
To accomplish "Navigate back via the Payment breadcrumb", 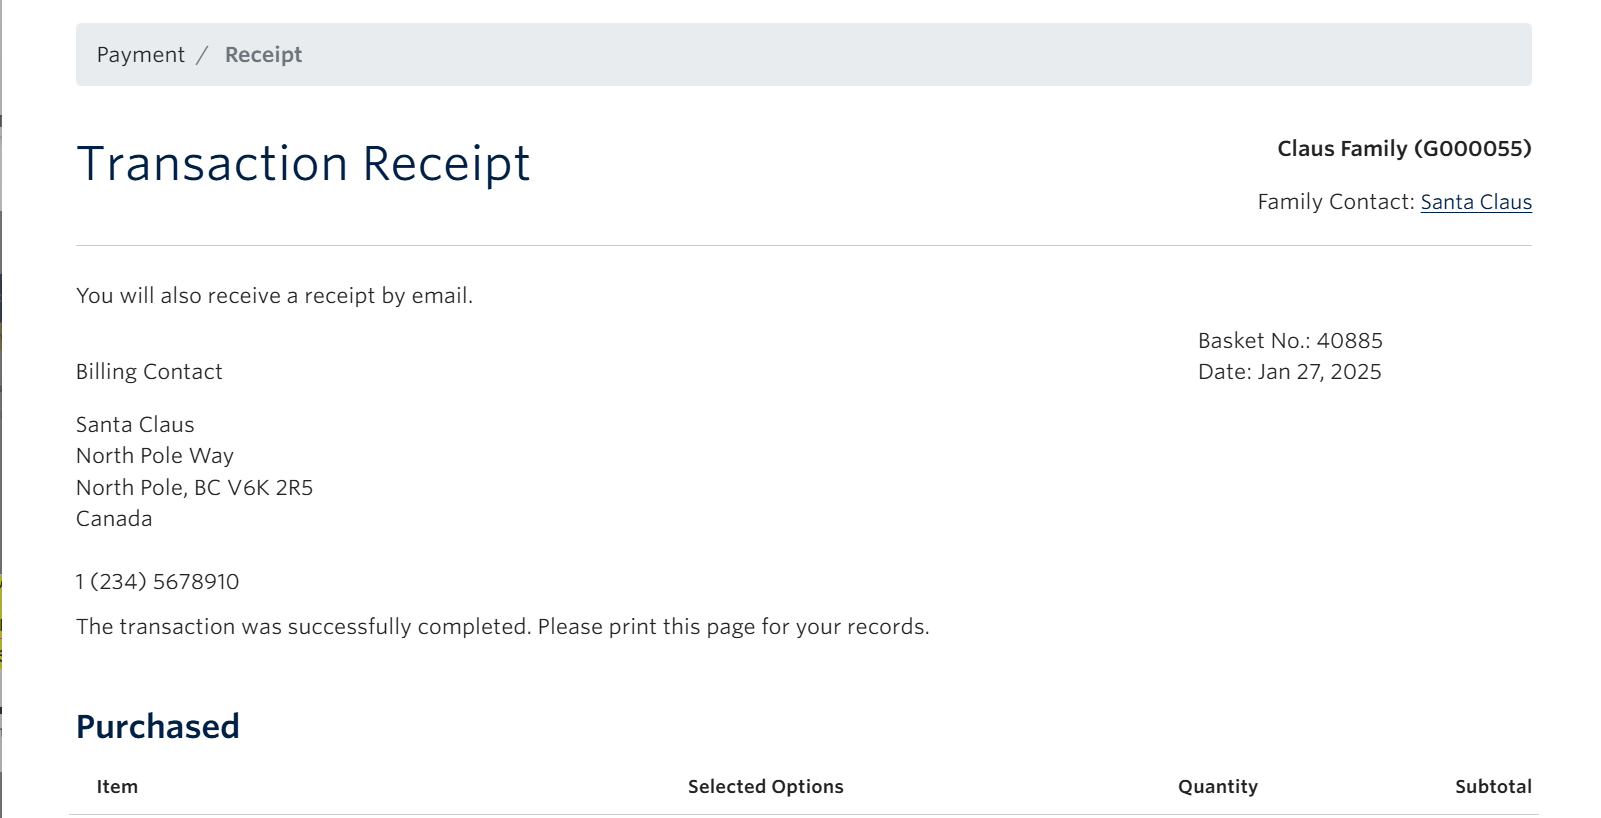I will (x=140, y=54).
